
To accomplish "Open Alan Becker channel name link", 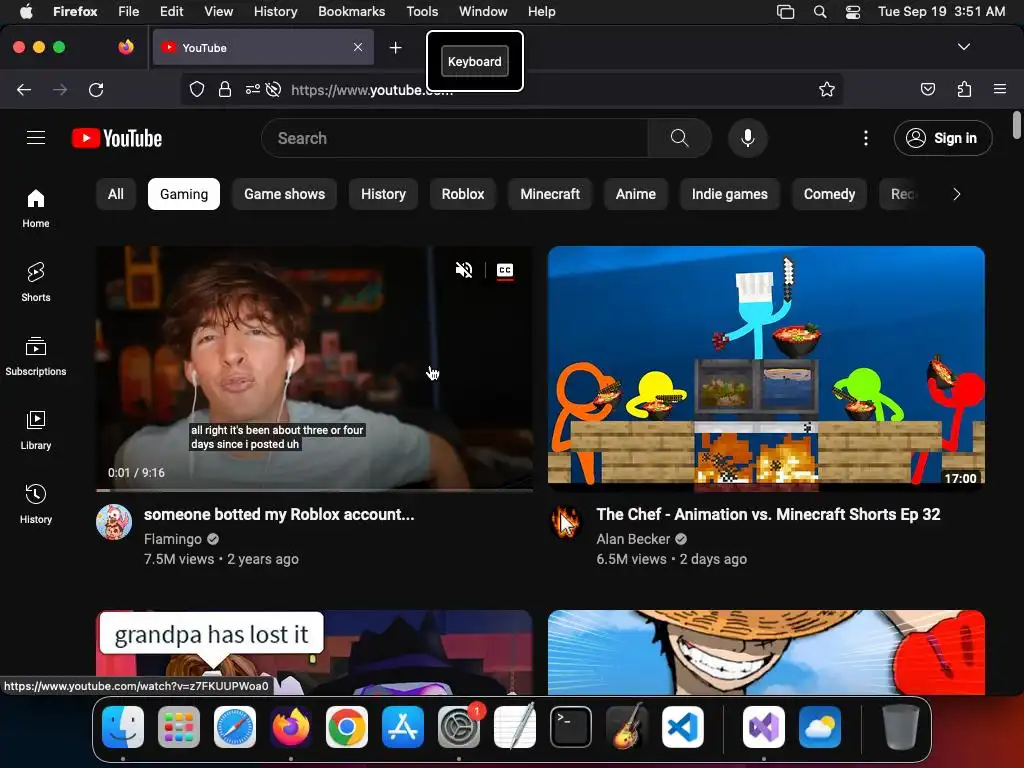I will pos(633,539).
